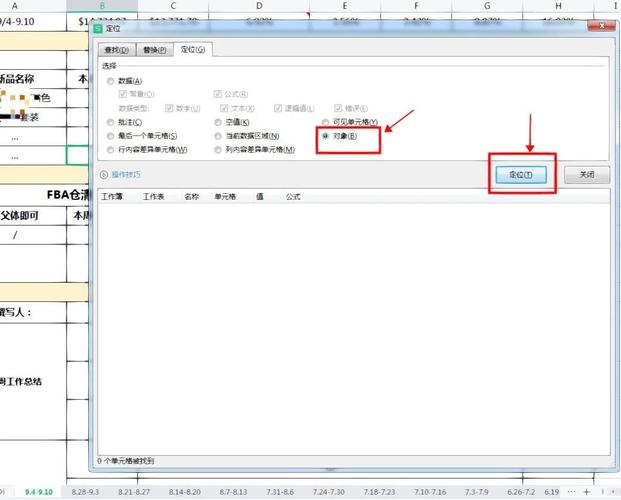Viewport: 621px width, 500px height.
Task: Choose 当前数据区域(N) option
Action: coord(218,136)
